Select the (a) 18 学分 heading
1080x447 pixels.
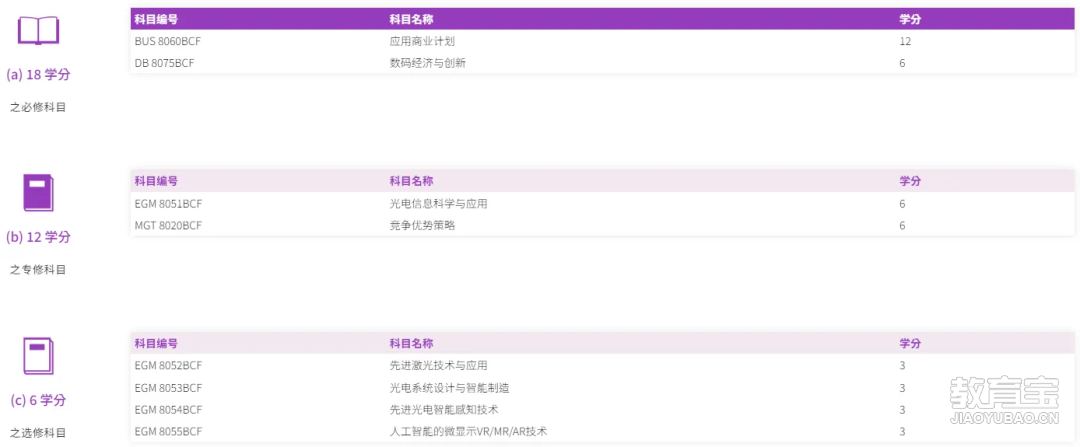[38, 75]
